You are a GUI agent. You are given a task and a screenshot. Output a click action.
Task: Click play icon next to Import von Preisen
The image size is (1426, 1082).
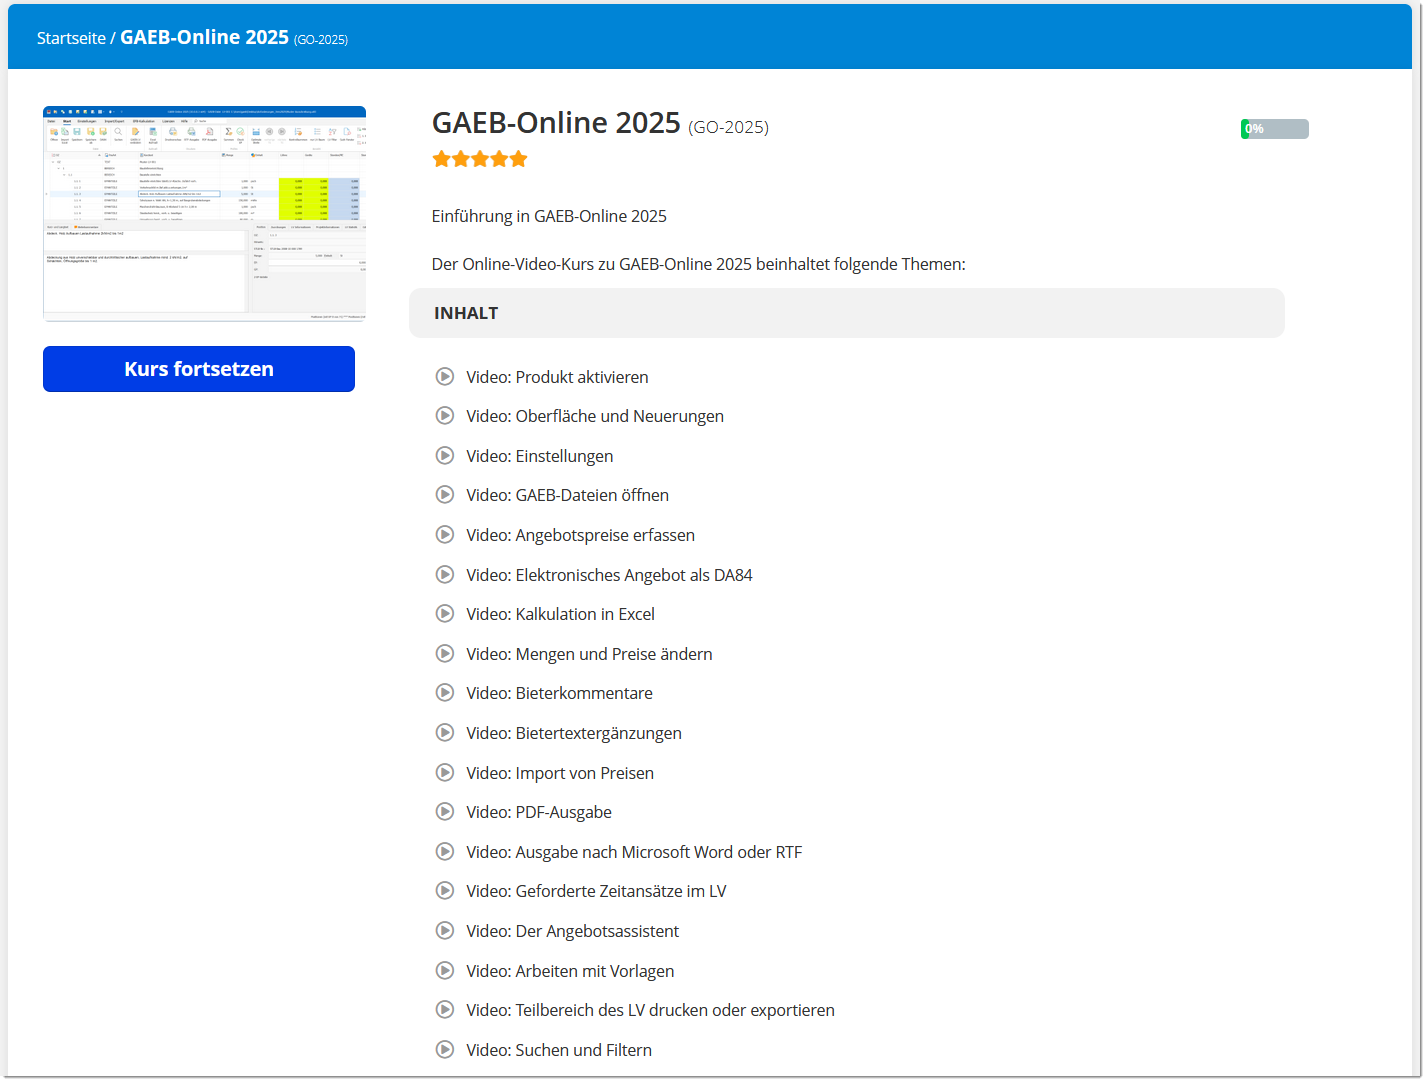(445, 773)
